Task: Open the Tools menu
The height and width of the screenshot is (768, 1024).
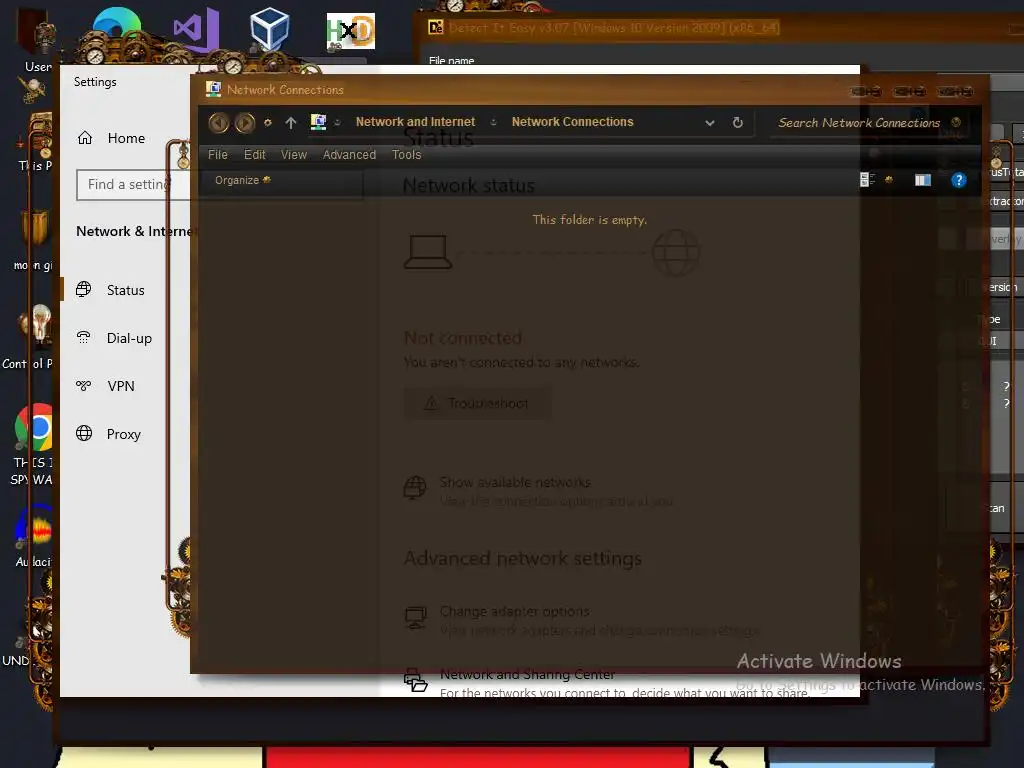Action: coord(406,155)
